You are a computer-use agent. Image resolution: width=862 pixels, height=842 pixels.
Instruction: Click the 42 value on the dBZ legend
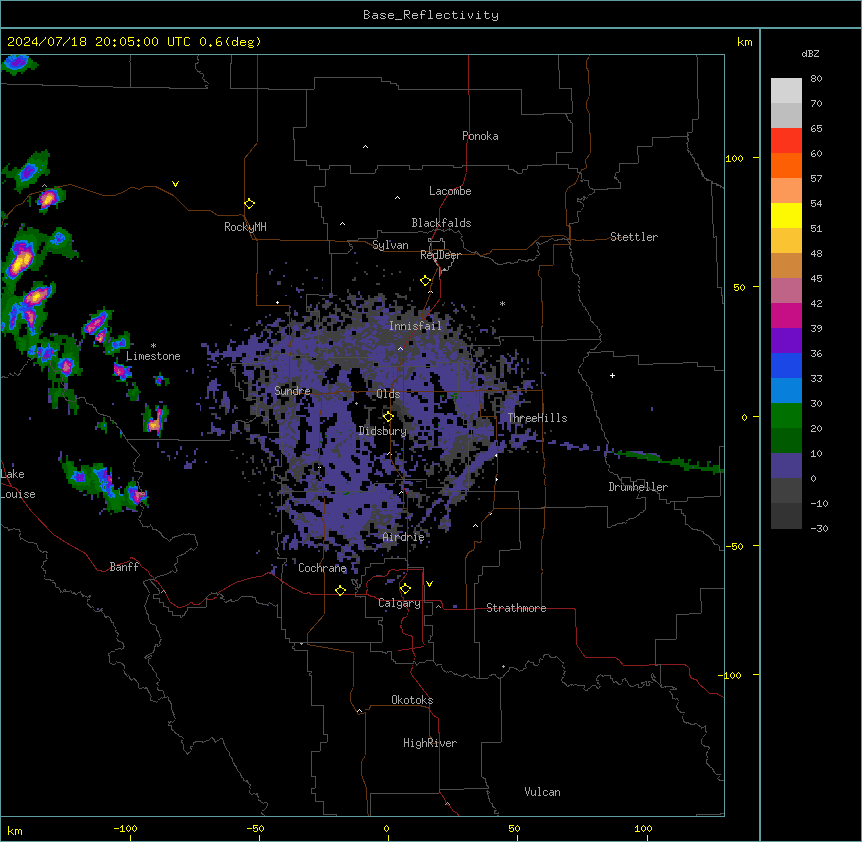coord(816,303)
